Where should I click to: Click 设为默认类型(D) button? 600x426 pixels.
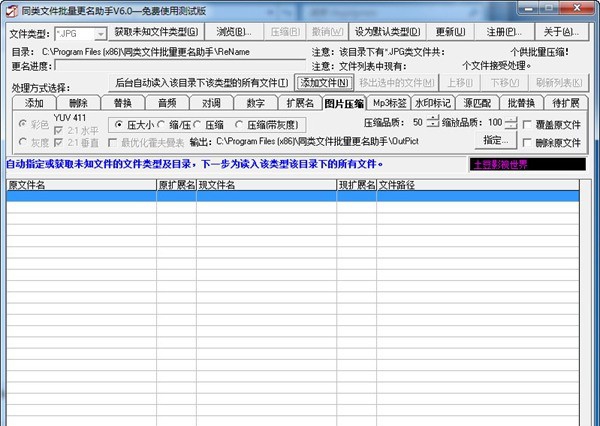point(387,32)
